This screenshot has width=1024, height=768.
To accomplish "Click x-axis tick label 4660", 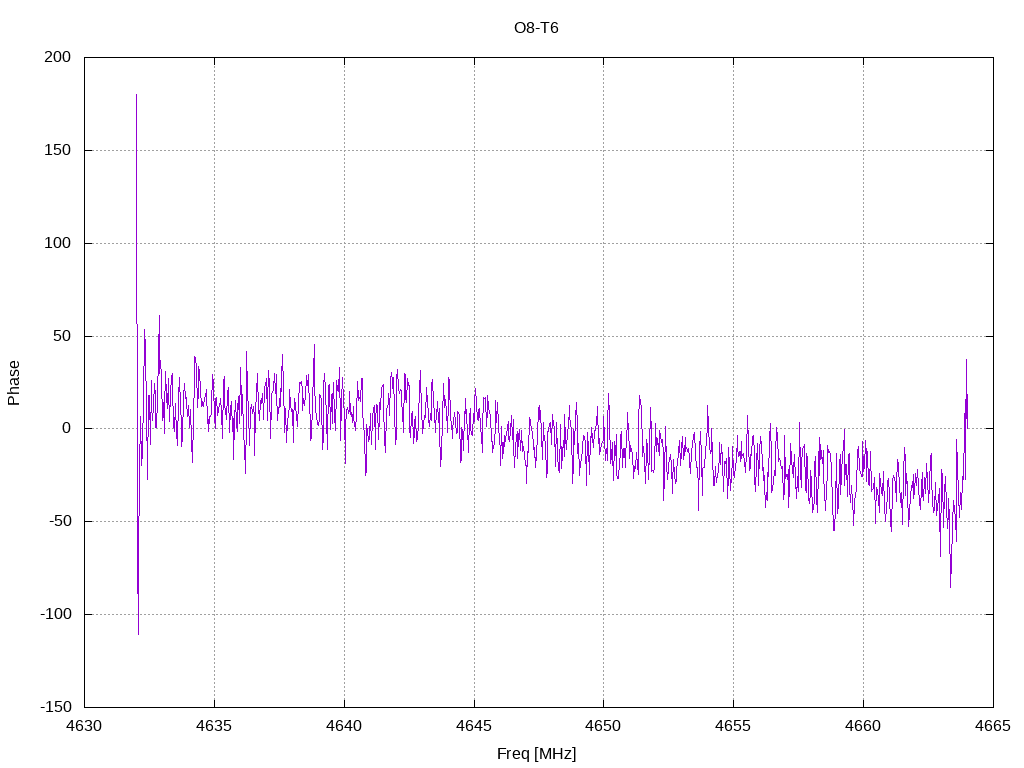I will tap(863, 726).
